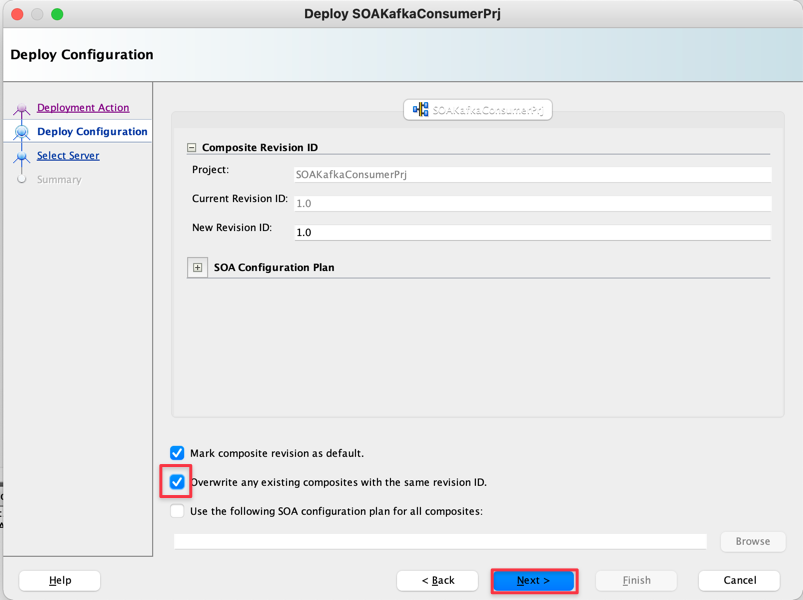Browse for a SOA configuration plan
Screen dimensions: 803x600
[x=752, y=541]
